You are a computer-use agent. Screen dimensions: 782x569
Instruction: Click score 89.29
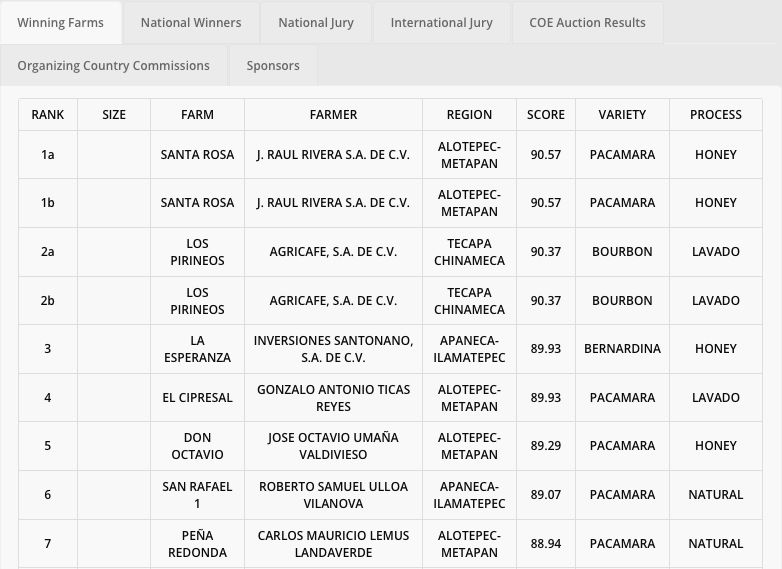(546, 446)
